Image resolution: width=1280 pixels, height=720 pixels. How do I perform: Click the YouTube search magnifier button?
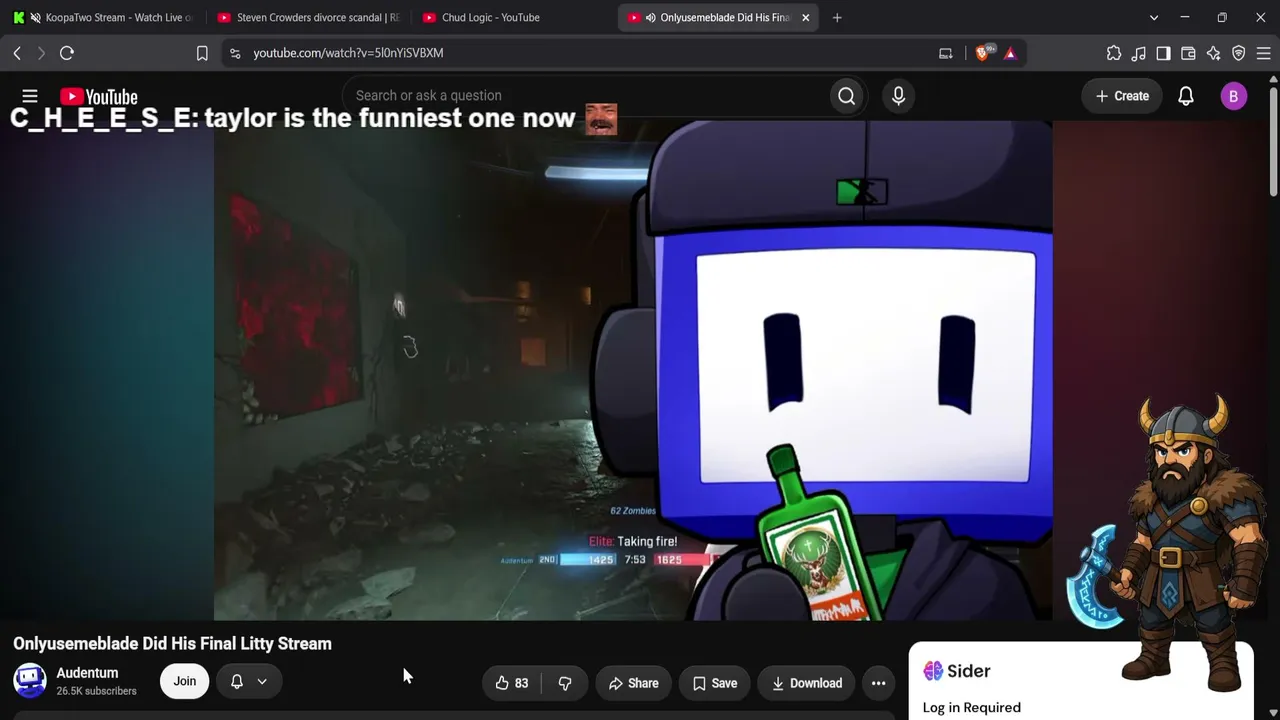tap(847, 96)
